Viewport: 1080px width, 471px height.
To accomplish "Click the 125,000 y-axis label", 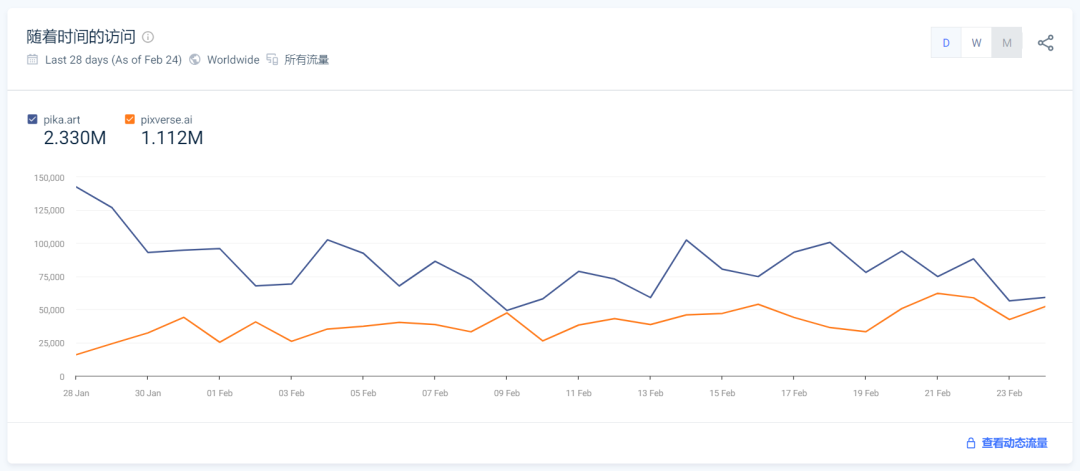I will [x=49, y=211].
